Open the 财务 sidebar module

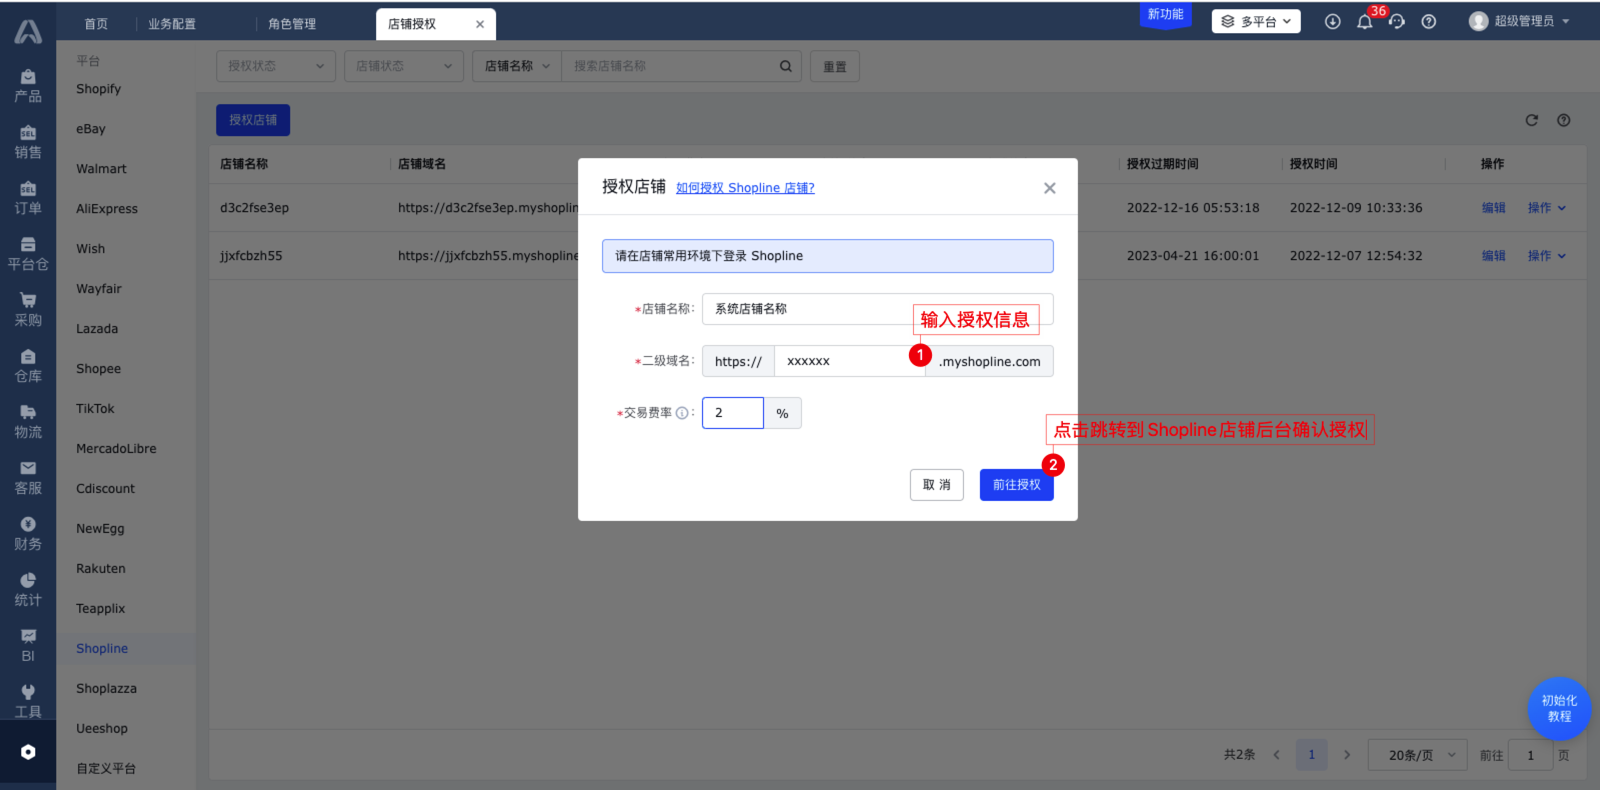(x=28, y=535)
